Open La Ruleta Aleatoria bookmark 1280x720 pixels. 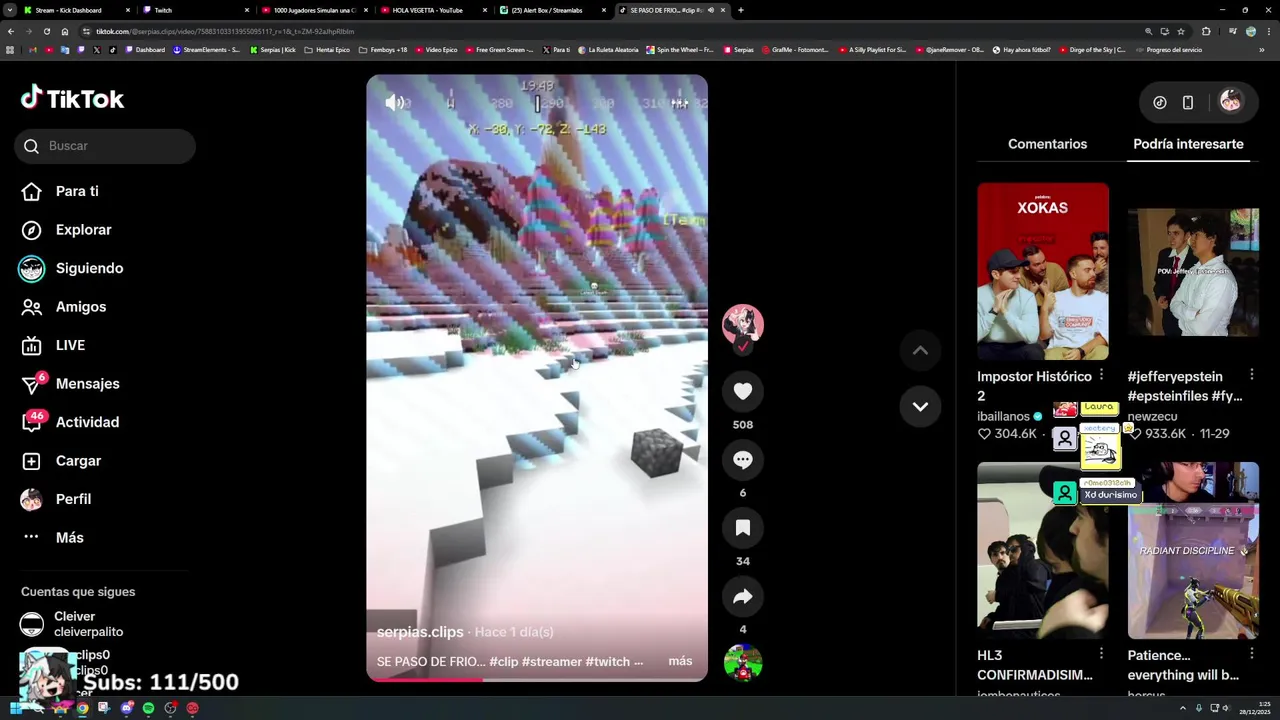click(609, 49)
